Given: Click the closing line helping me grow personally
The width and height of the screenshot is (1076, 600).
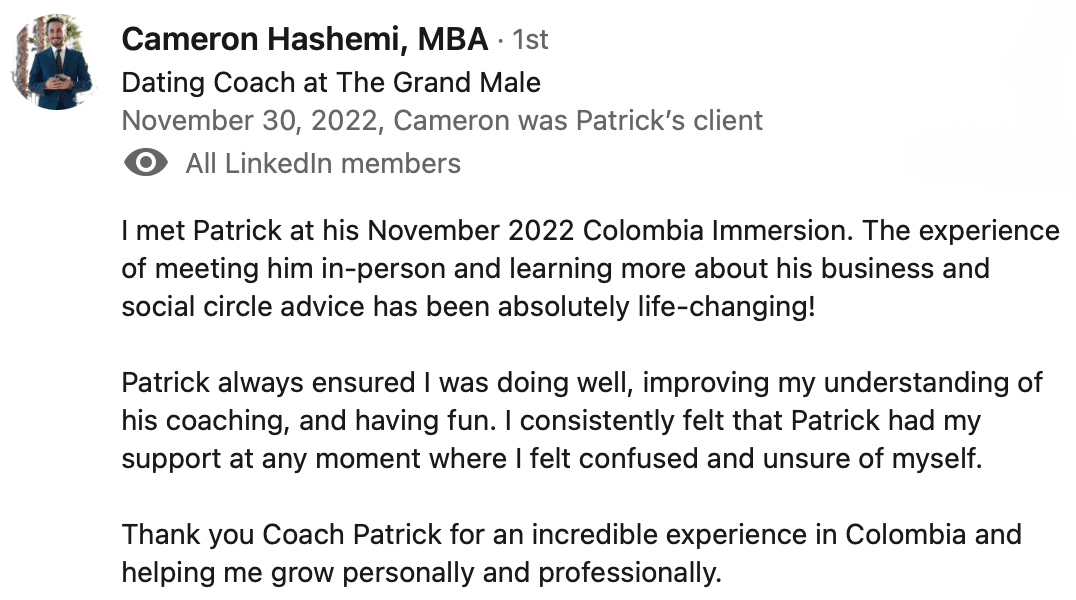Looking at the screenshot, I should (421, 573).
